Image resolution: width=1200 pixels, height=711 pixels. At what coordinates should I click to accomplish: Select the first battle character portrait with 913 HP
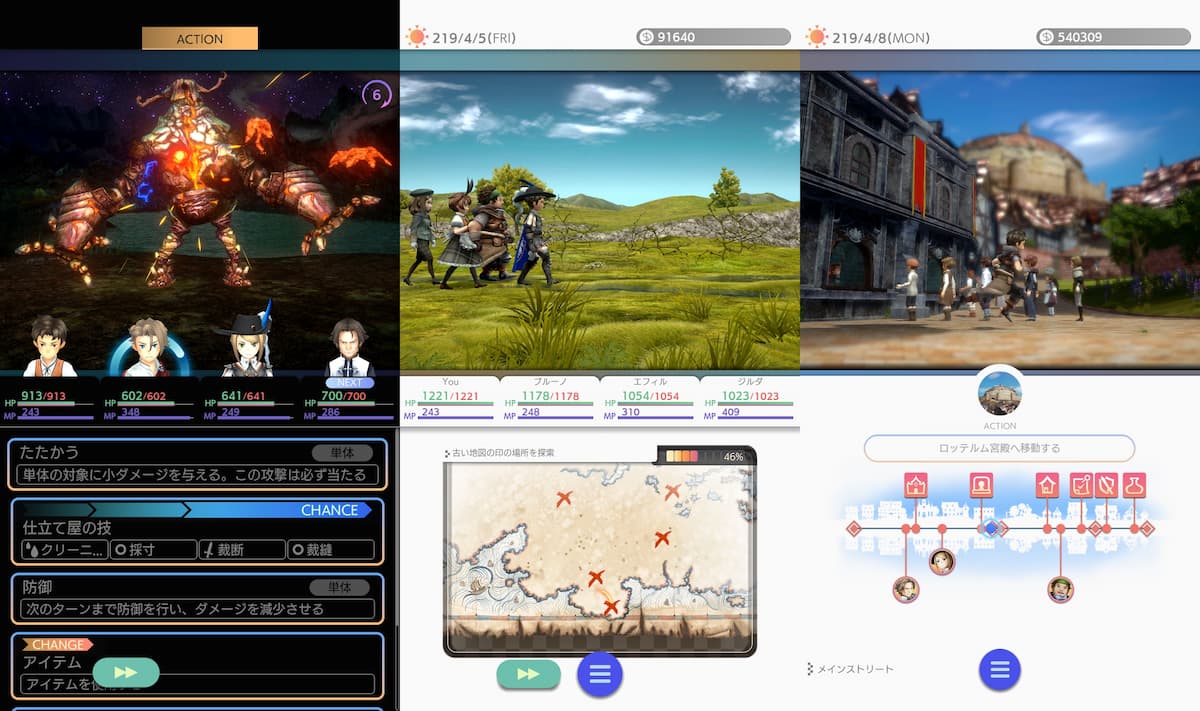click(50, 345)
